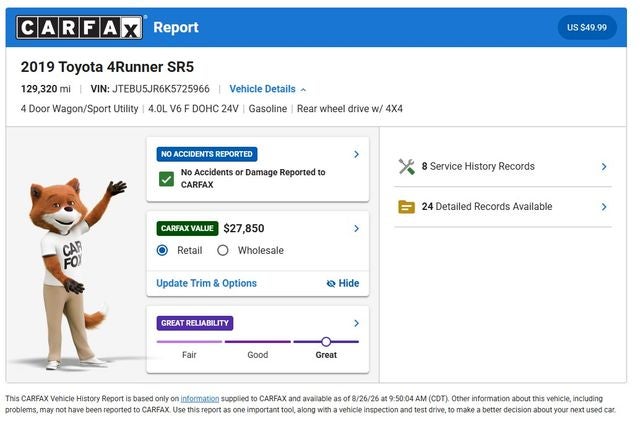Screen dimensions: 640x423
Task: Click the green checkmark no accidents icon
Action: (166, 179)
